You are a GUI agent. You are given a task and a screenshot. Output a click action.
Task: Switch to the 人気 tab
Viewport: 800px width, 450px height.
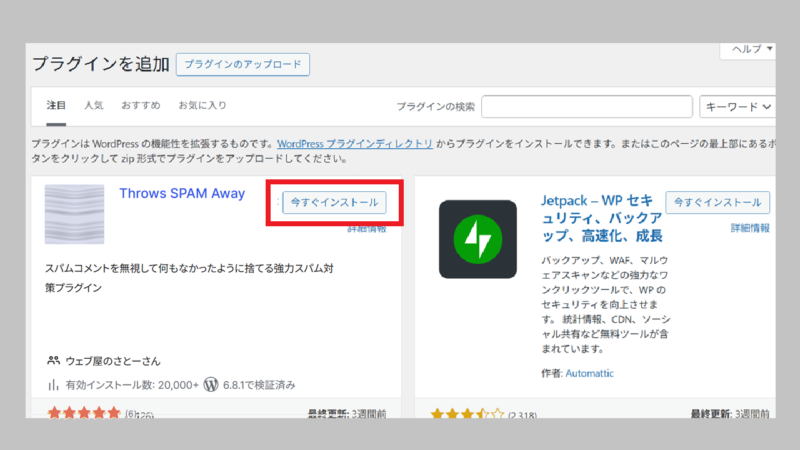pyautogui.click(x=94, y=106)
